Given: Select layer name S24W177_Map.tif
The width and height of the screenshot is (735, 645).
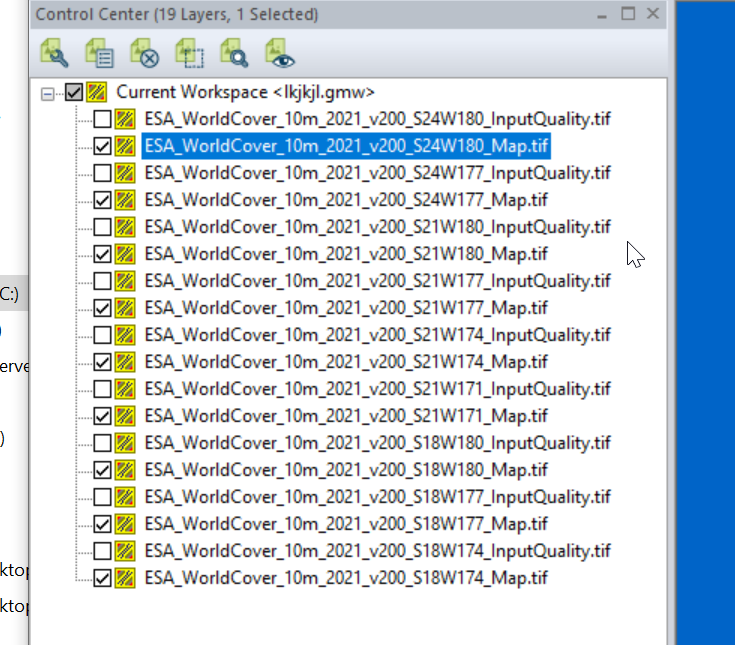Looking at the screenshot, I should tap(346, 200).
